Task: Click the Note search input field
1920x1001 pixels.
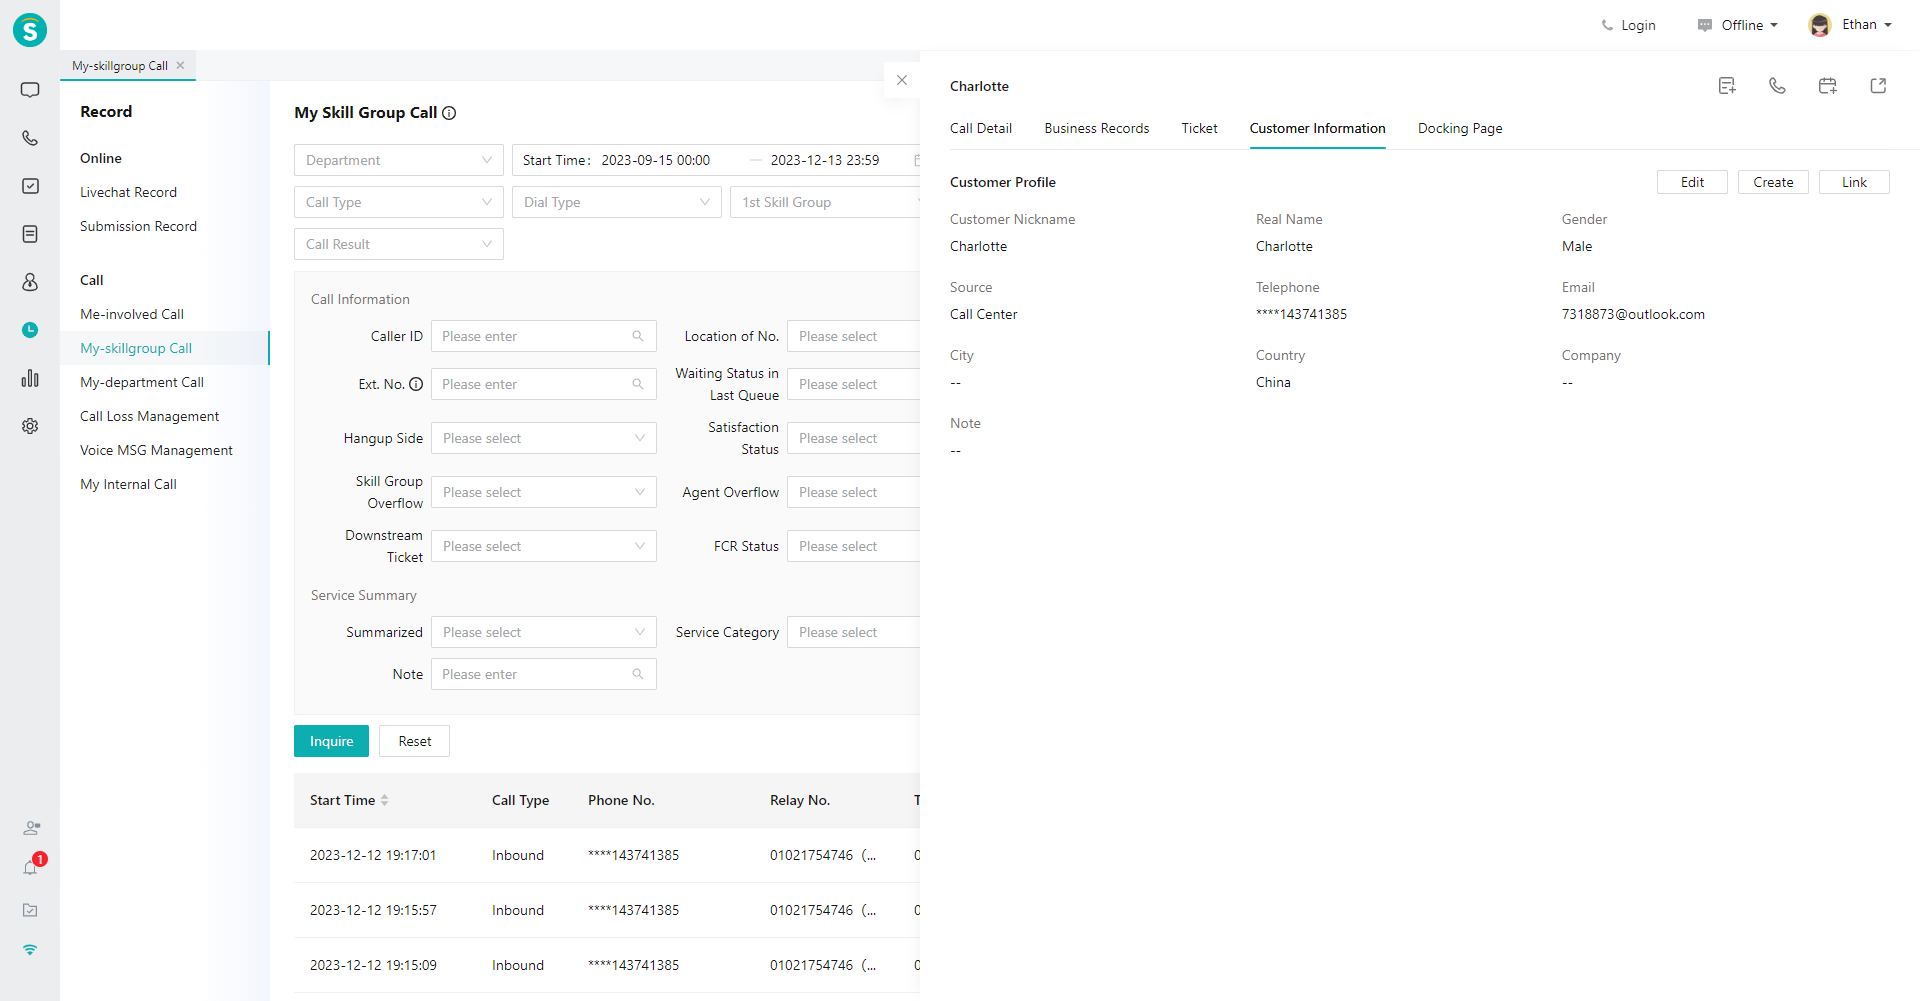Action: pyautogui.click(x=544, y=674)
